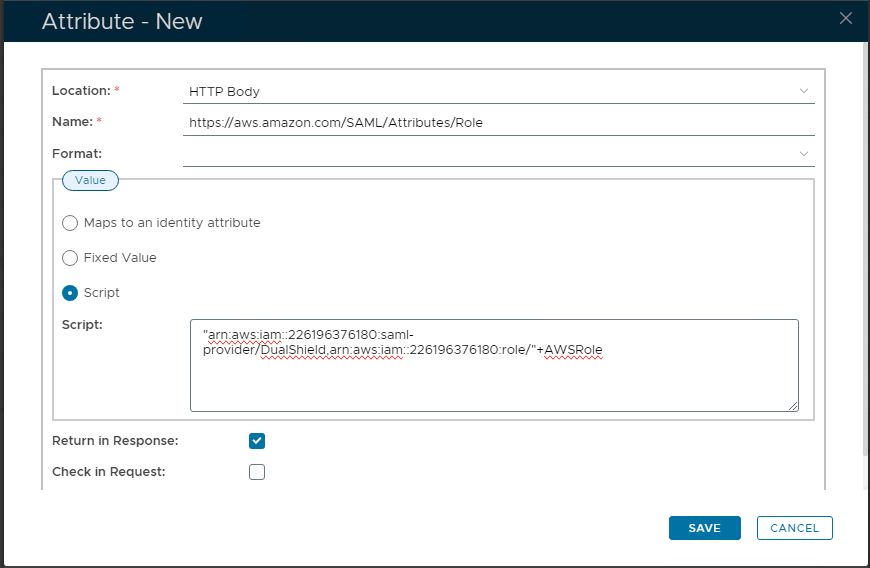The height and width of the screenshot is (568, 870).
Task: Choose the Fixed Value radio button
Action: click(70, 258)
